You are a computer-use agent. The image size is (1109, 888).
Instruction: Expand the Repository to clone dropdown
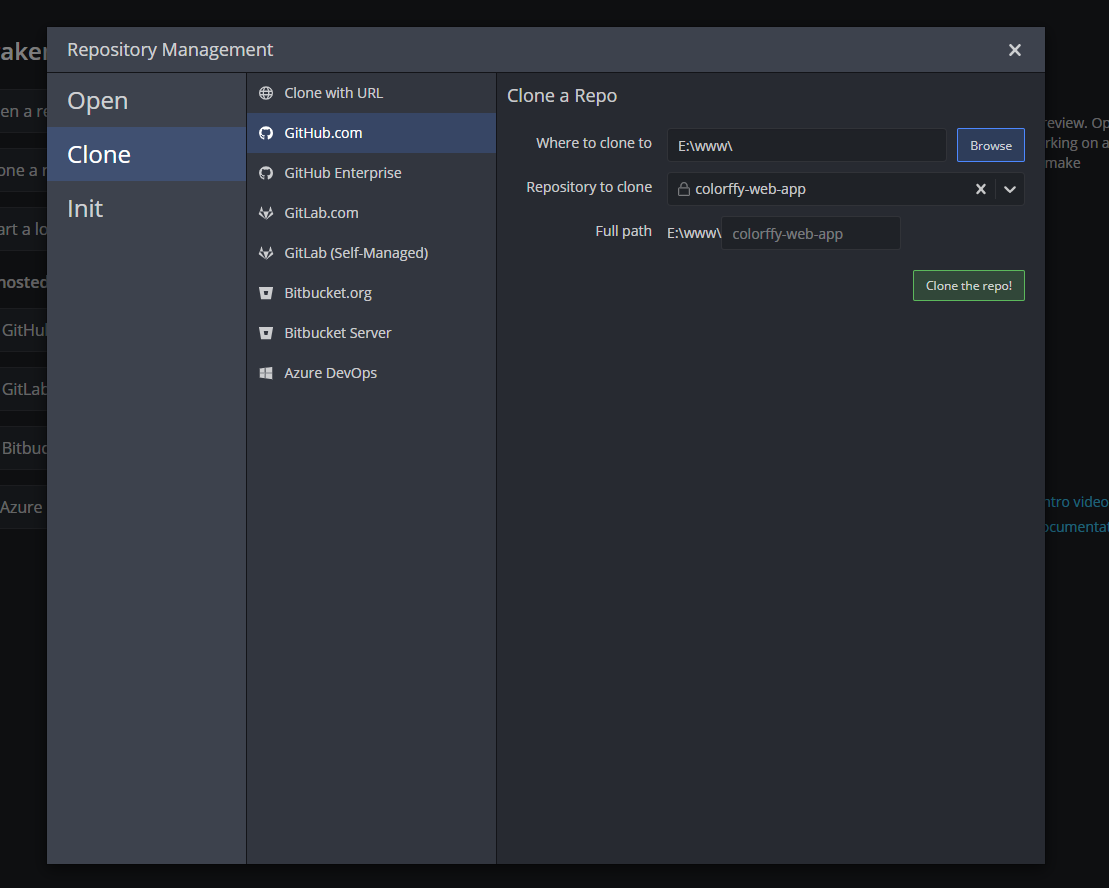click(x=1010, y=189)
